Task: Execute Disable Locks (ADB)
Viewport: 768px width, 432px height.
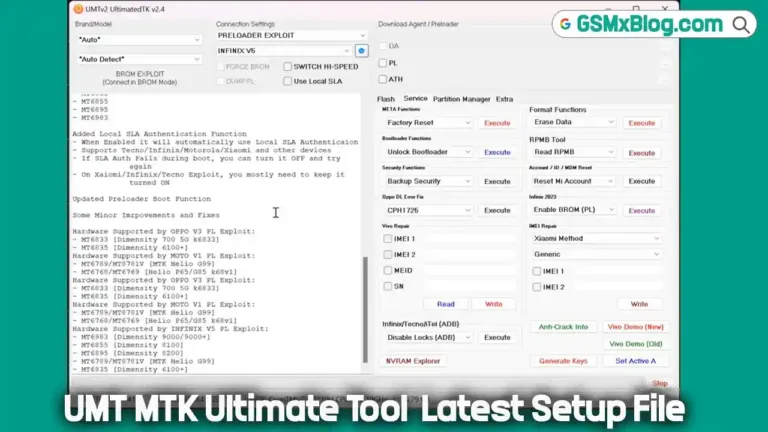Action: 497,337
